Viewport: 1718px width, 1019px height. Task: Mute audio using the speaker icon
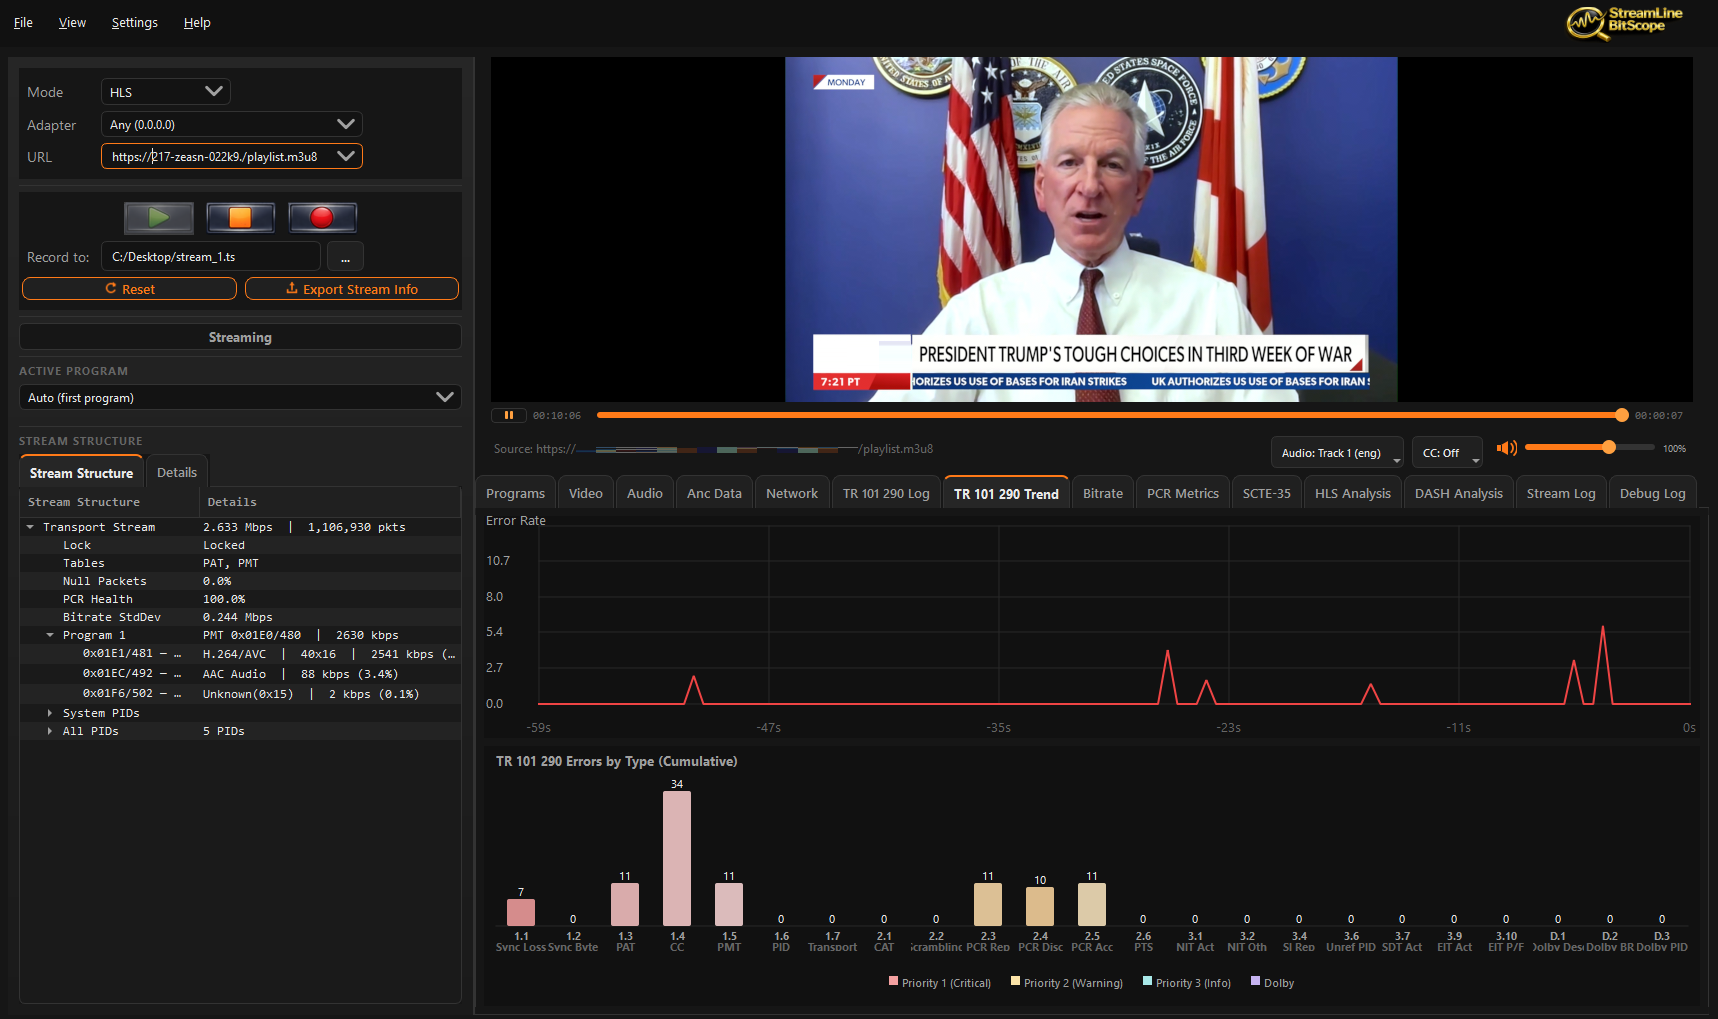[1505, 448]
